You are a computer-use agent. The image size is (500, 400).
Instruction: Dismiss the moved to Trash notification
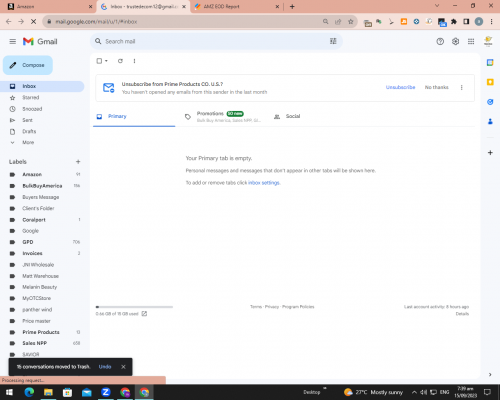123,367
